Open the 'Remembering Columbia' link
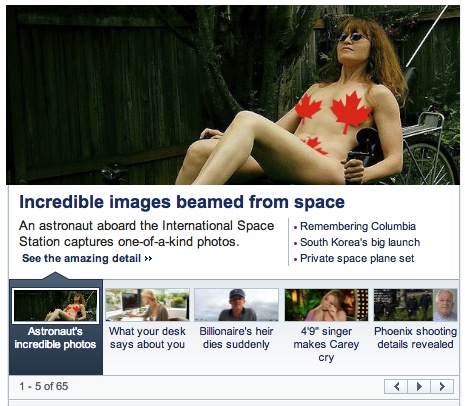The height and width of the screenshot is (406, 465). pos(358,226)
